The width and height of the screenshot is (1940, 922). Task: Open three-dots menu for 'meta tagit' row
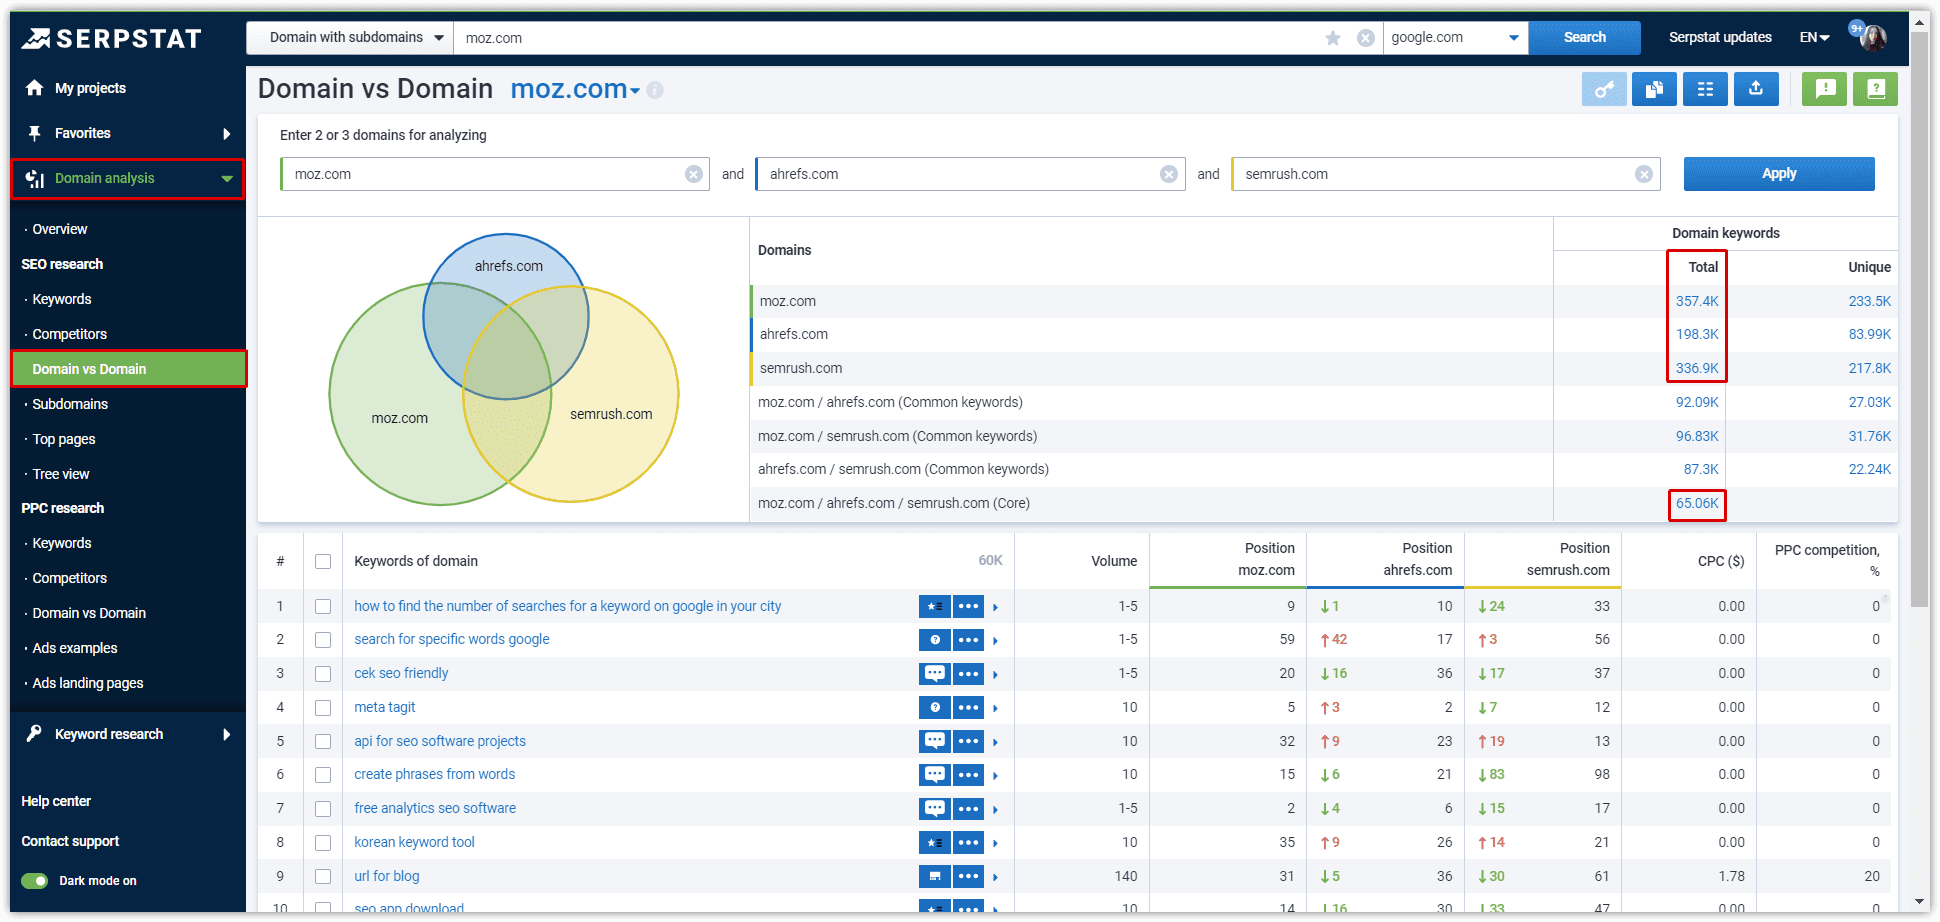tap(968, 708)
